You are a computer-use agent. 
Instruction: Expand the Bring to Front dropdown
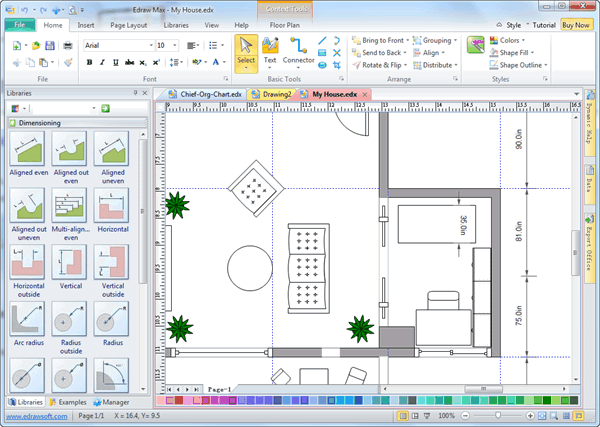tap(409, 39)
